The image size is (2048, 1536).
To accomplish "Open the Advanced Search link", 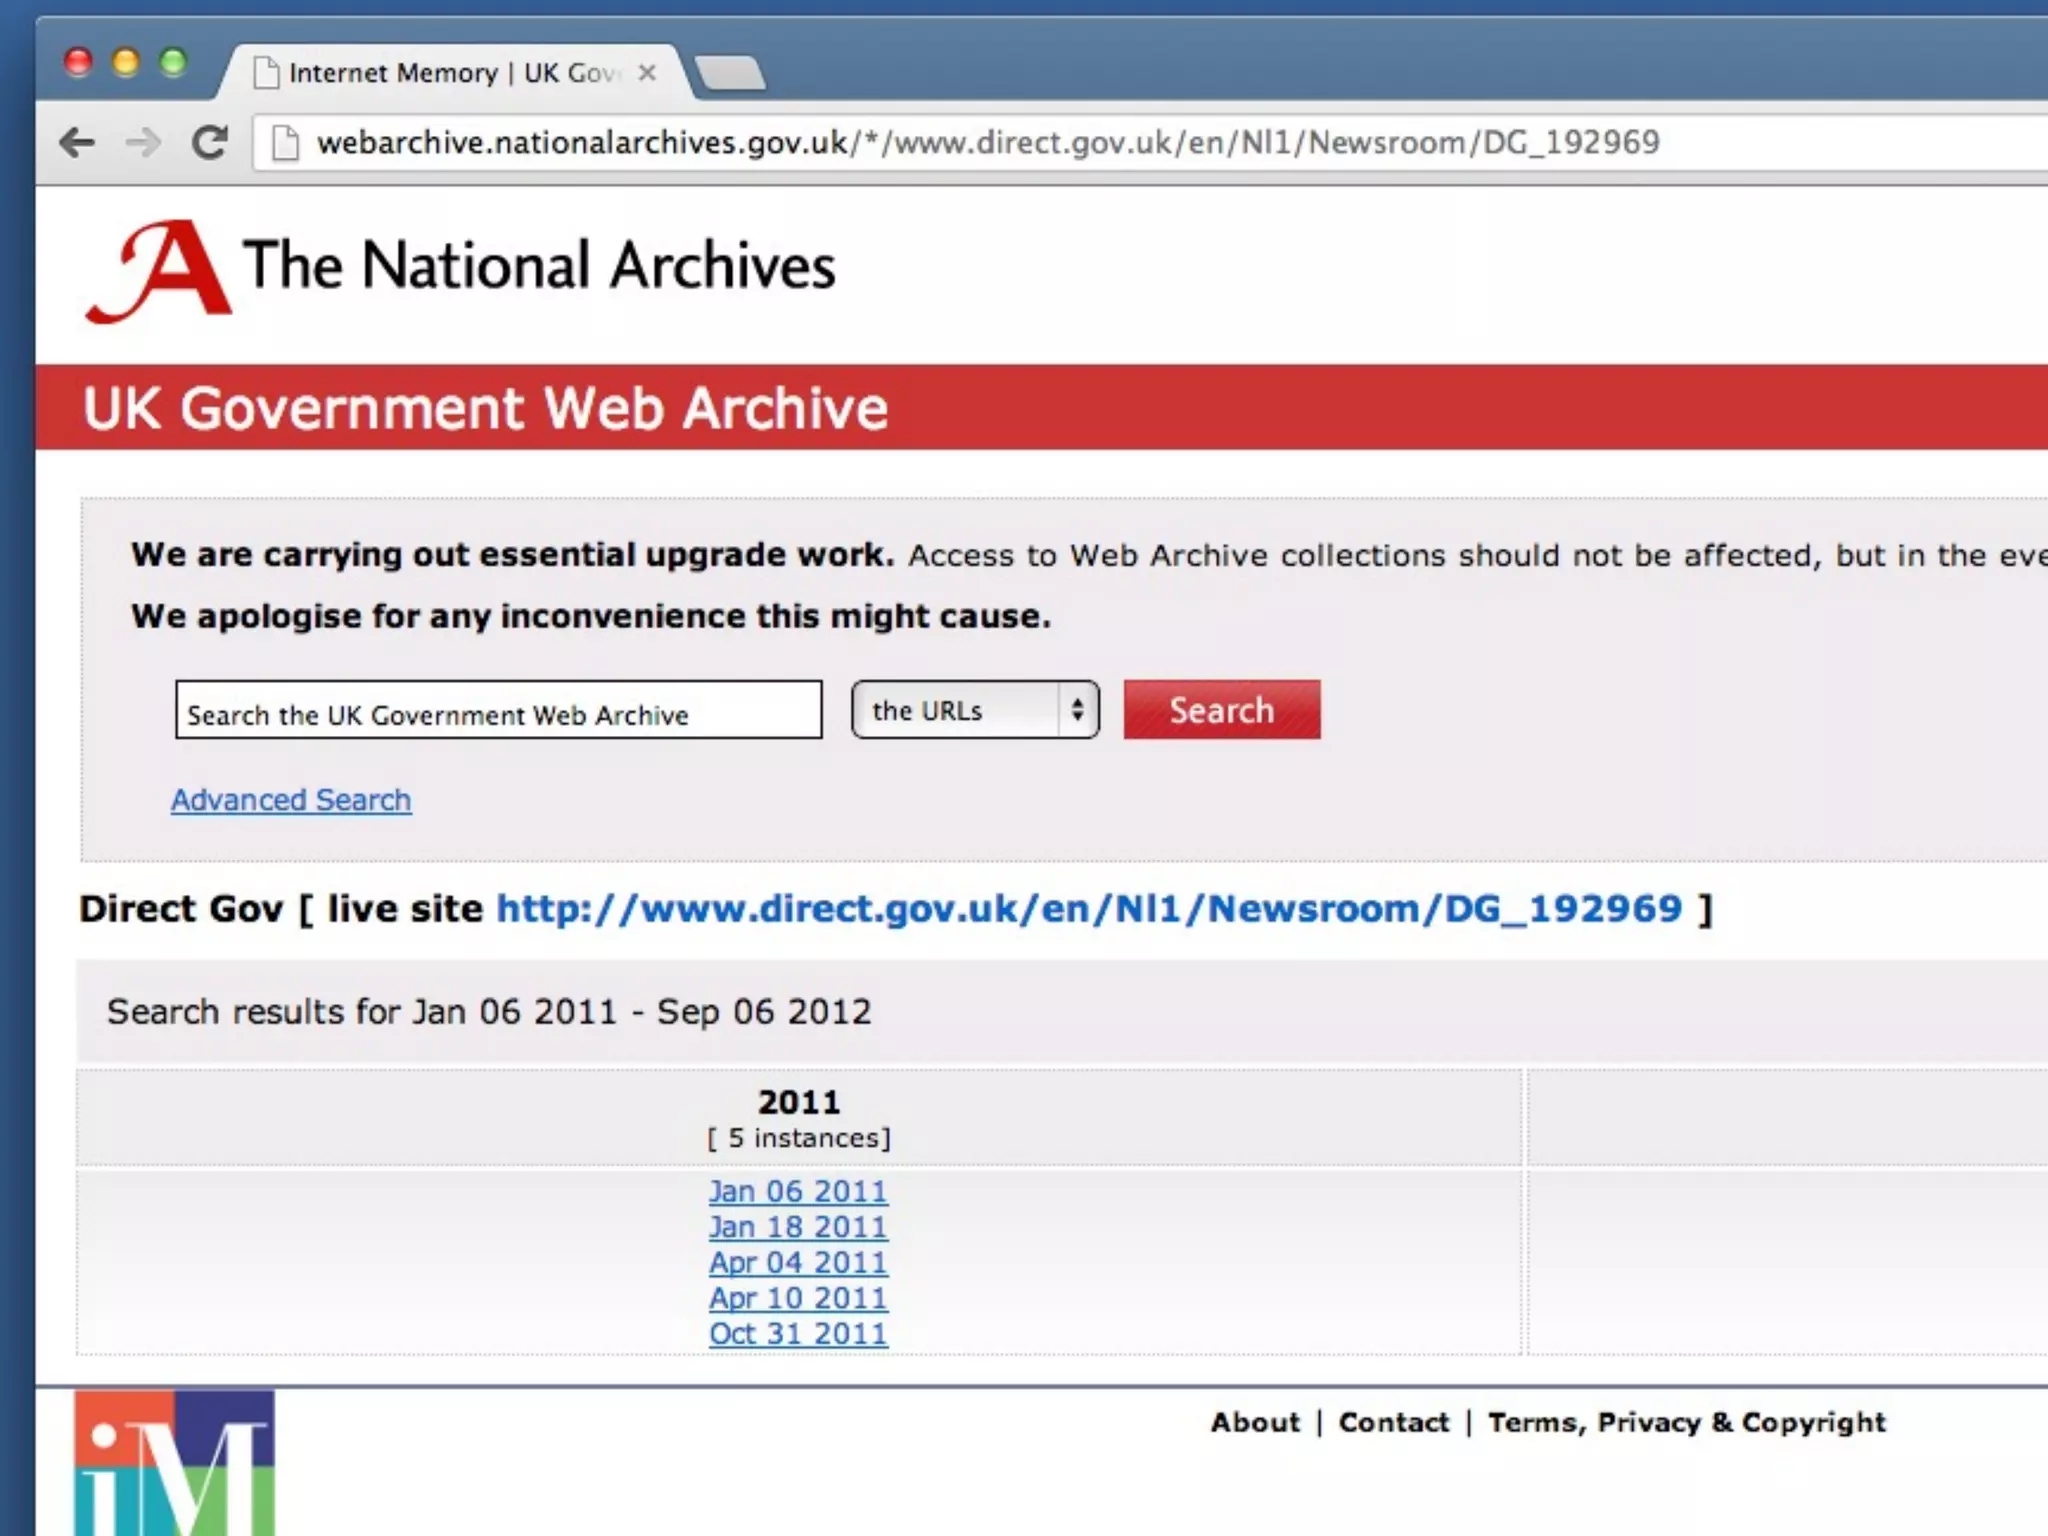I will coord(291,800).
